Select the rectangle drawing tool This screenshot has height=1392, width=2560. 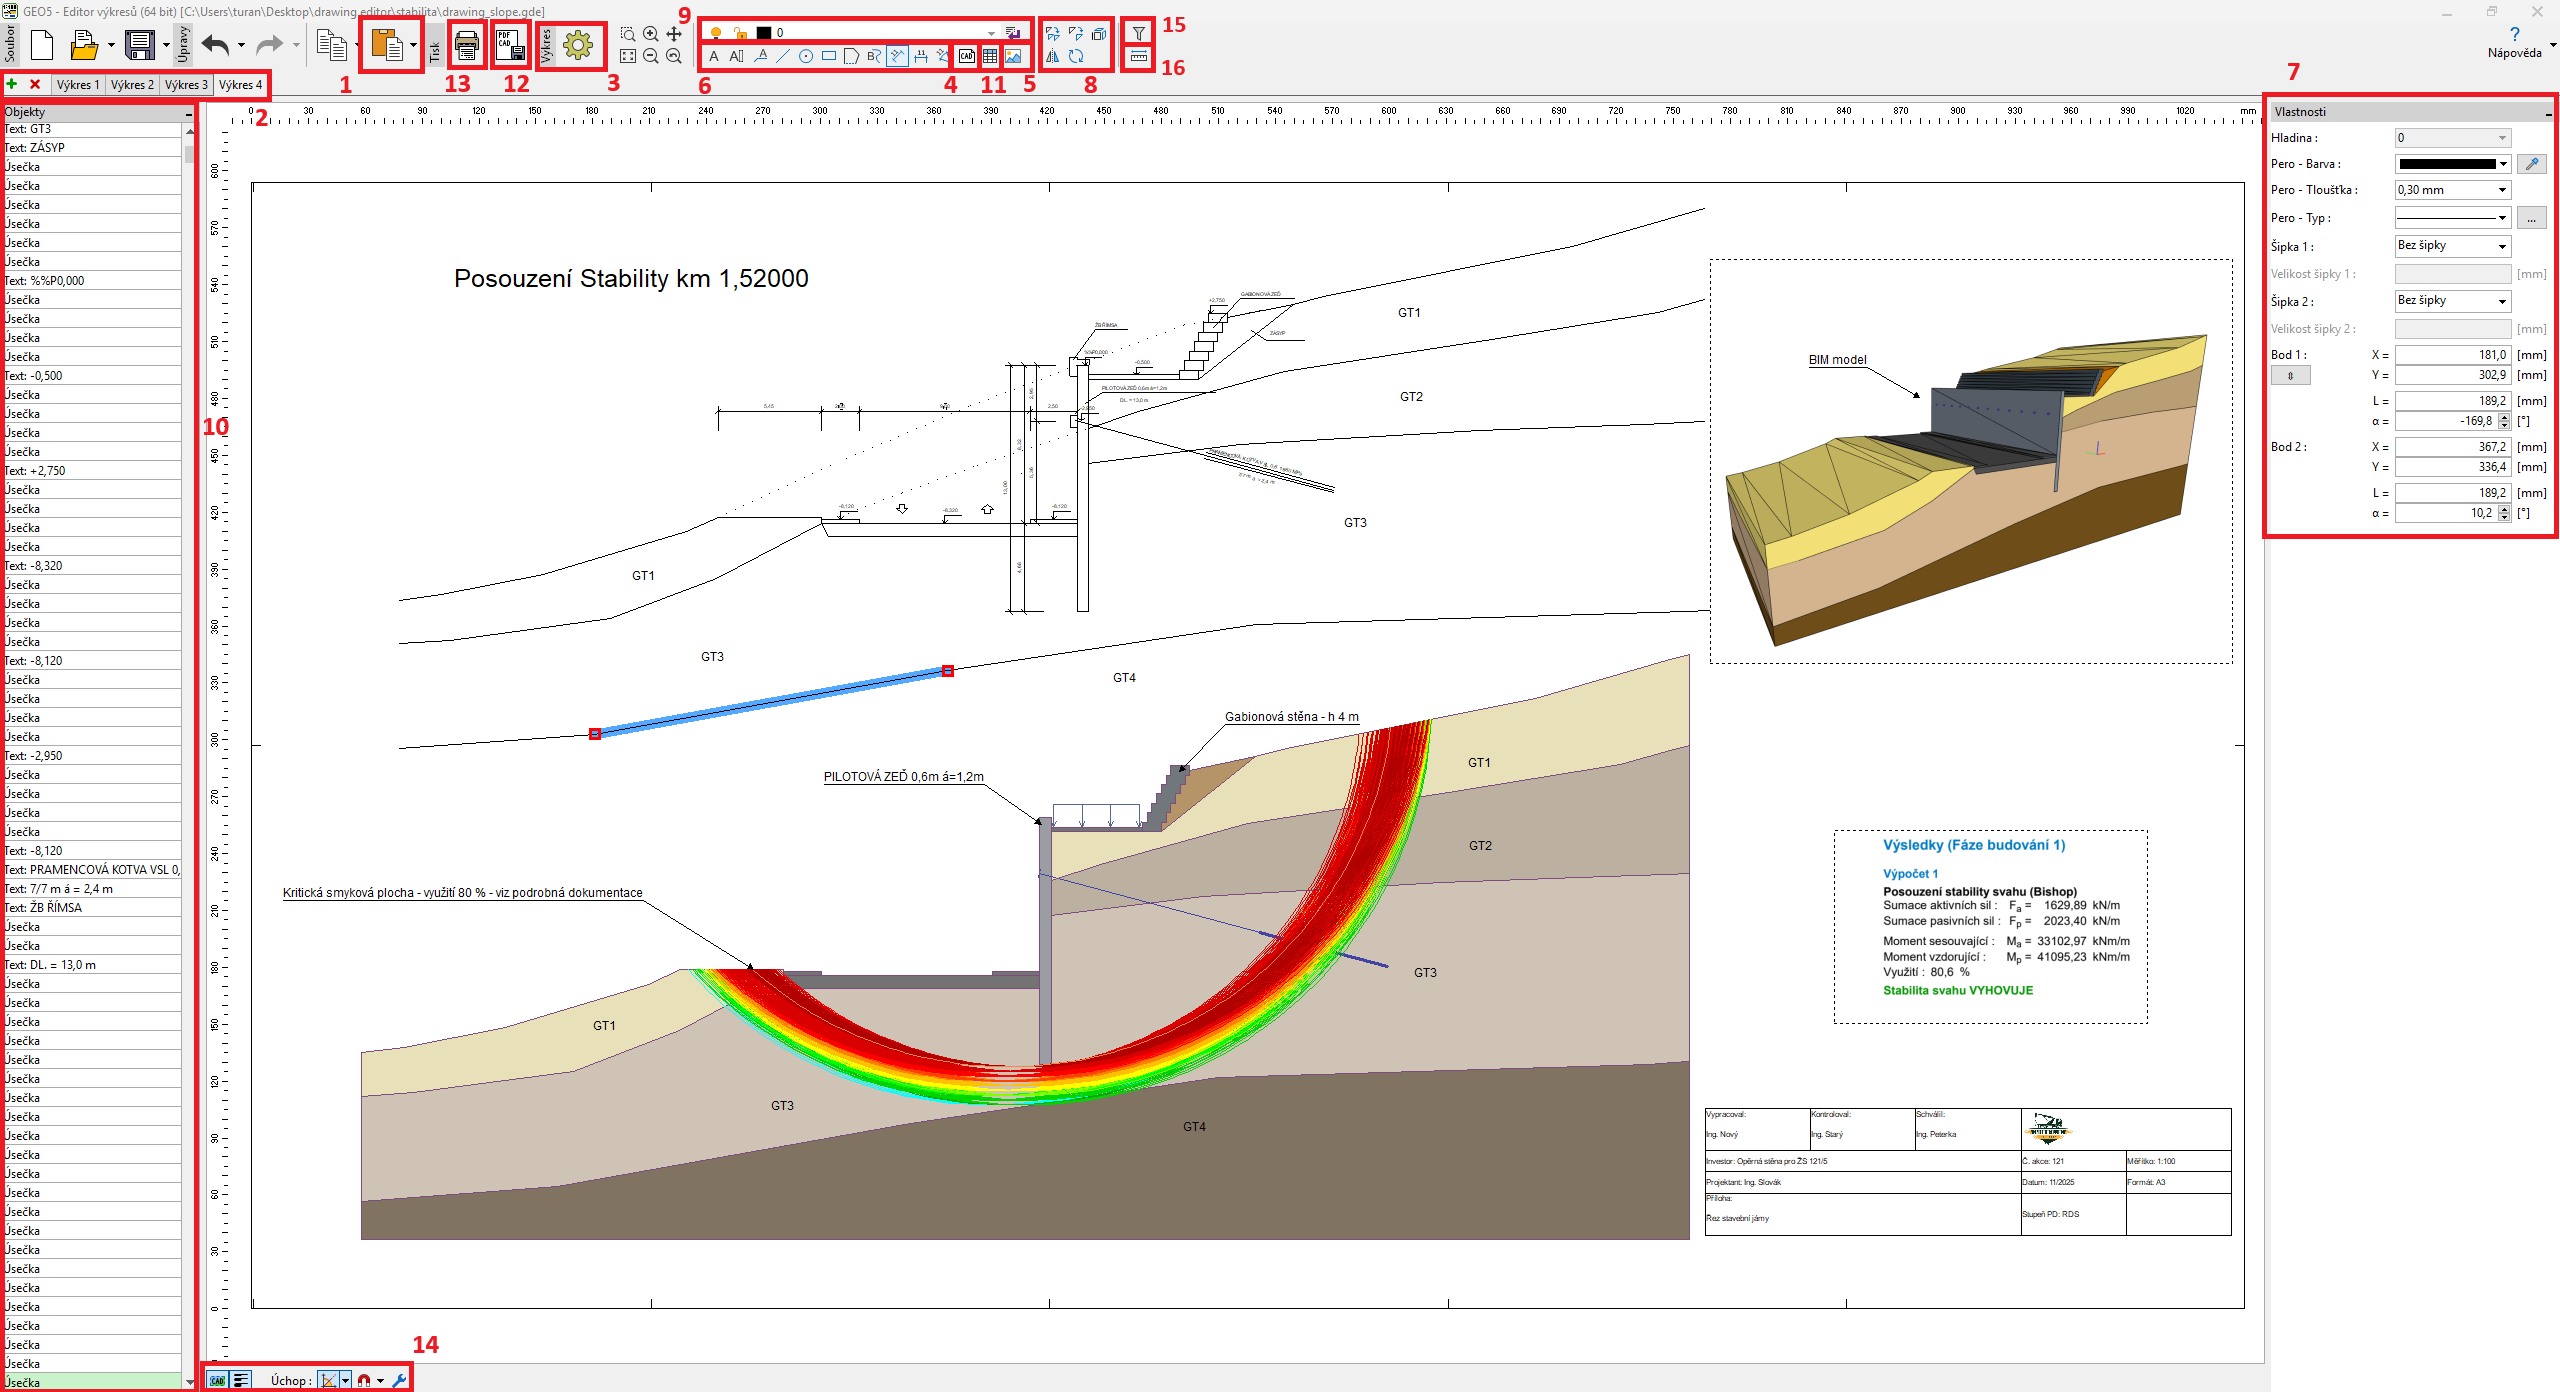[829, 57]
